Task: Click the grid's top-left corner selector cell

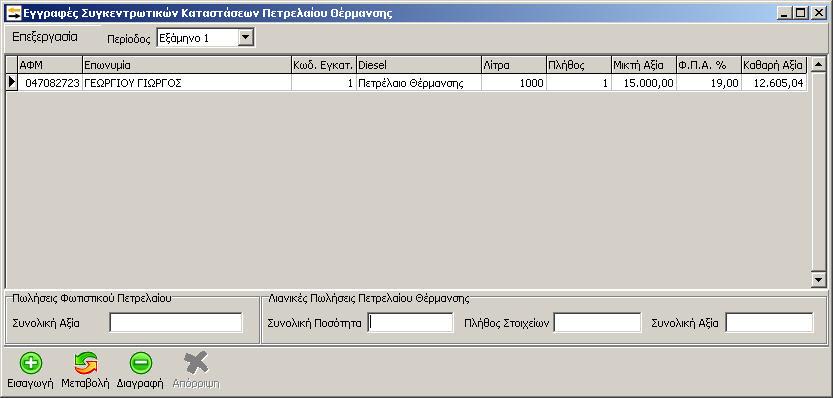Action: pos(12,65)
